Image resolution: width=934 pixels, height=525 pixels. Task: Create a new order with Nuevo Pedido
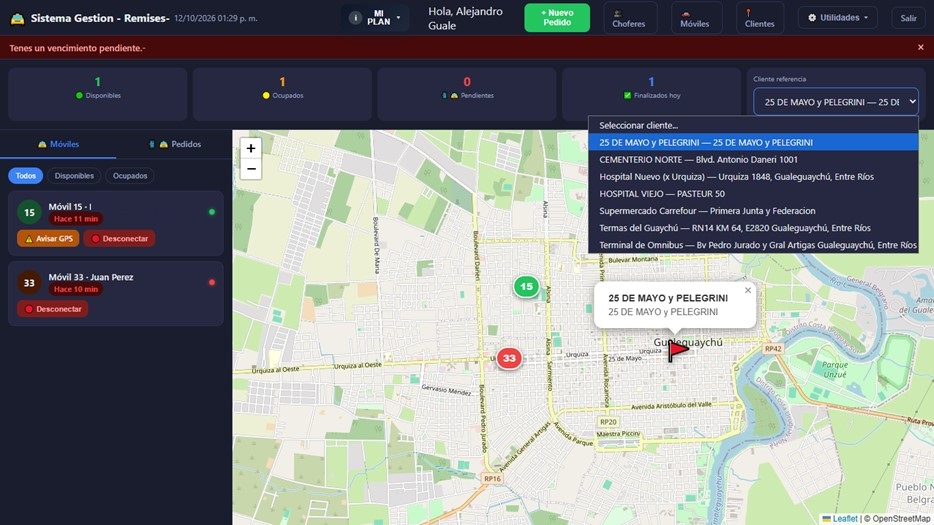pyautogui.click(x=557, y=18)
